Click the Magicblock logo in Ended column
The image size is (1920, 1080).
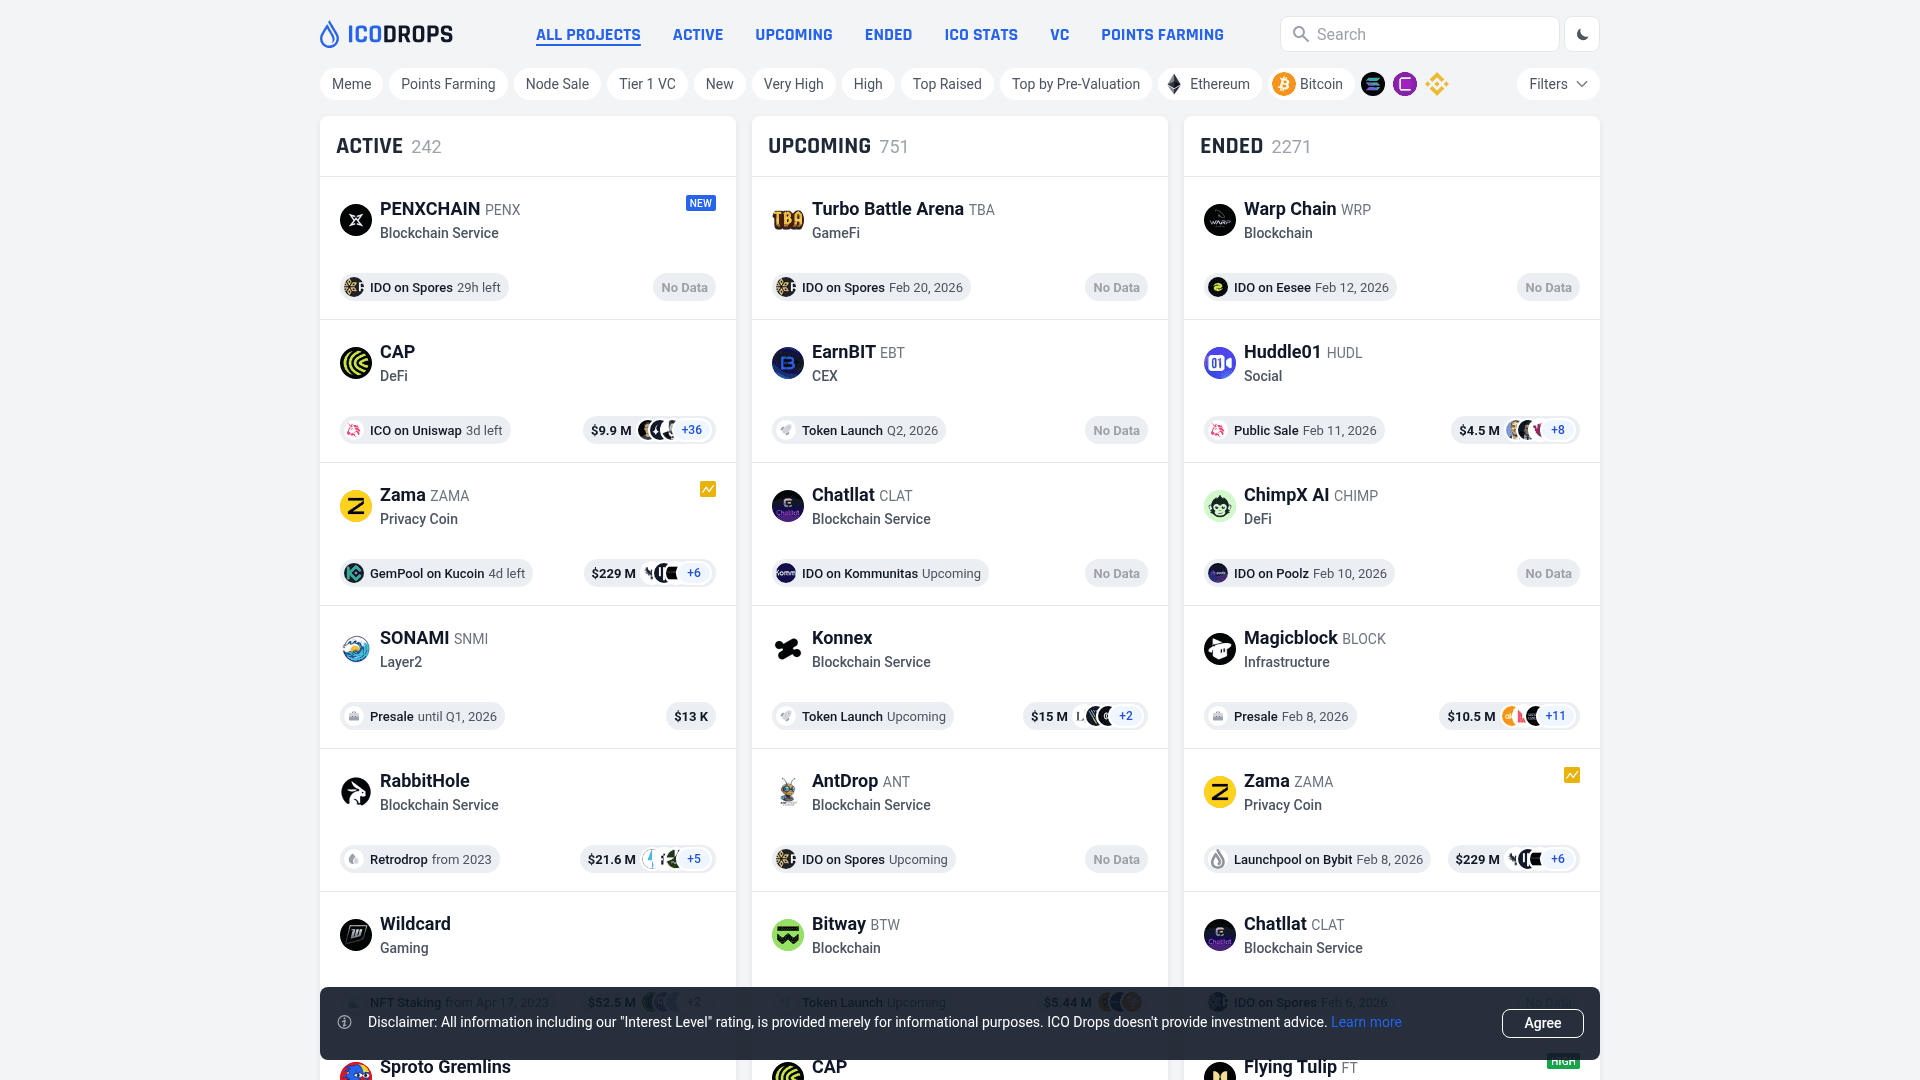point(1219,648)
